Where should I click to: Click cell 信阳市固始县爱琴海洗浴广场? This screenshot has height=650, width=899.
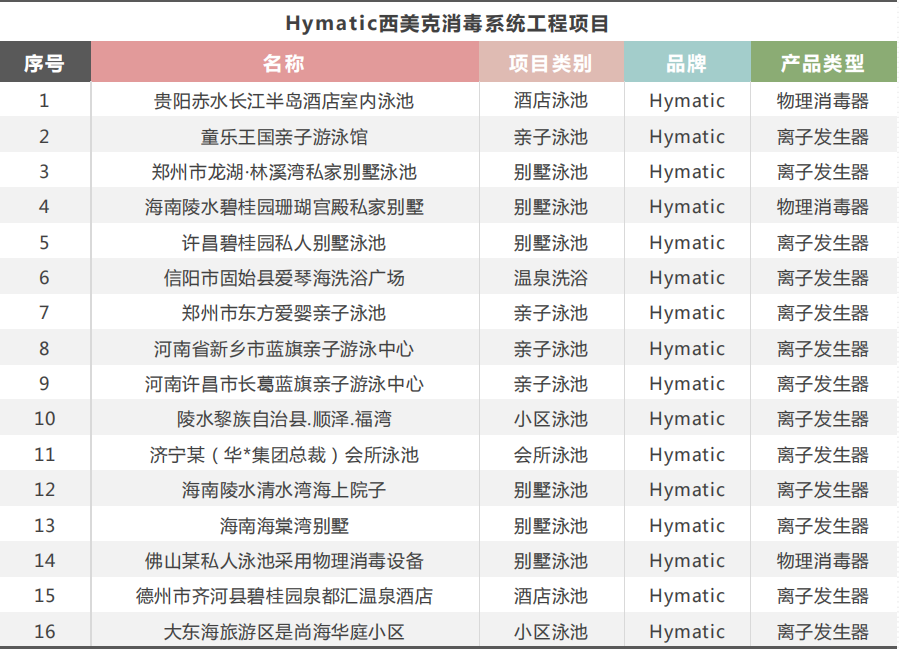(284, 278)
